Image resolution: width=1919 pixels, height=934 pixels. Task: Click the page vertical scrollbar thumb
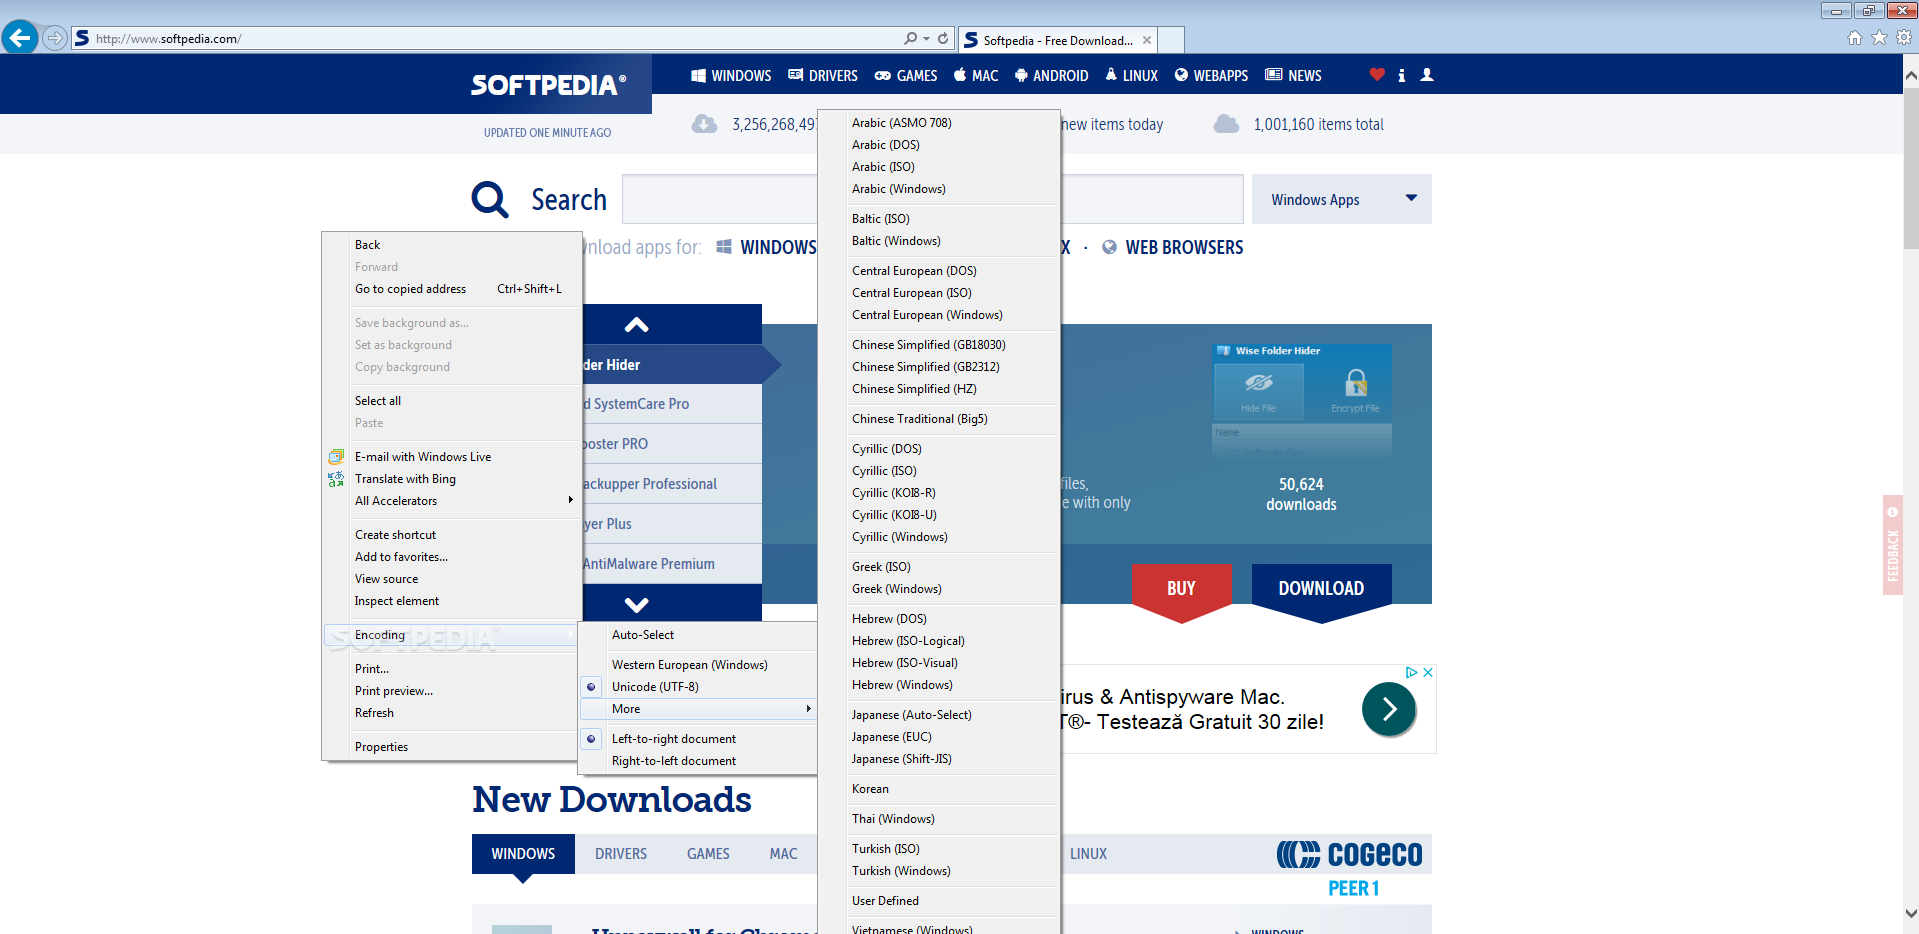click(1910, 168)
